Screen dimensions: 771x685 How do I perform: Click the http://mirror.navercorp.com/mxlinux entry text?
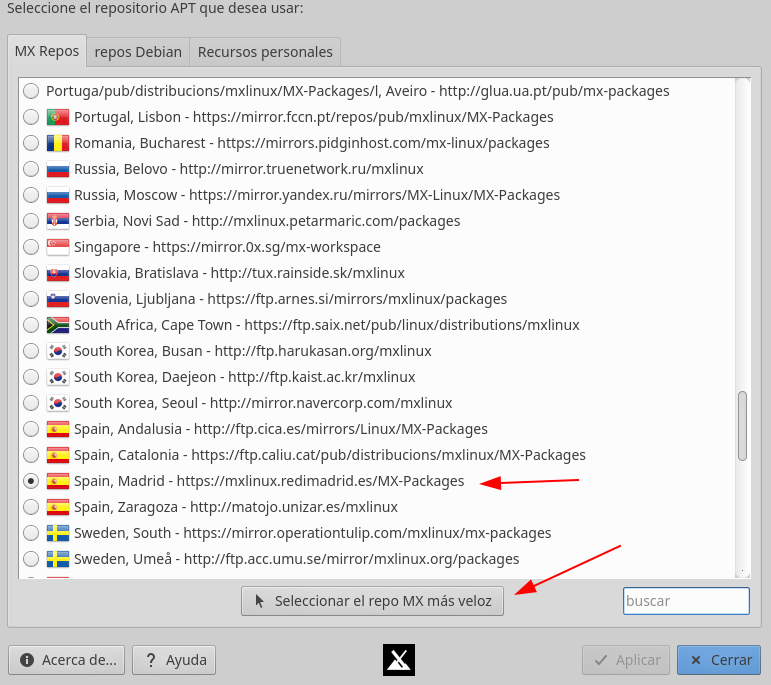(331, 403)
